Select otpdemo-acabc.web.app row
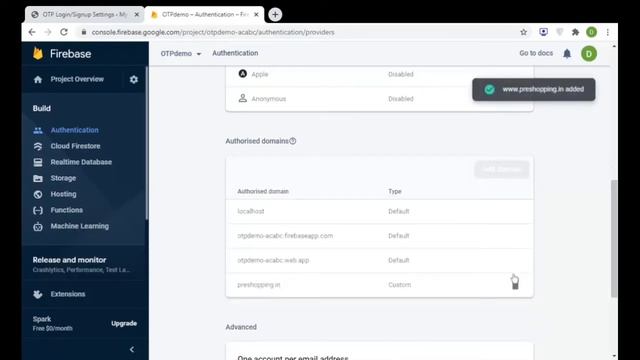 coord(379,260)
